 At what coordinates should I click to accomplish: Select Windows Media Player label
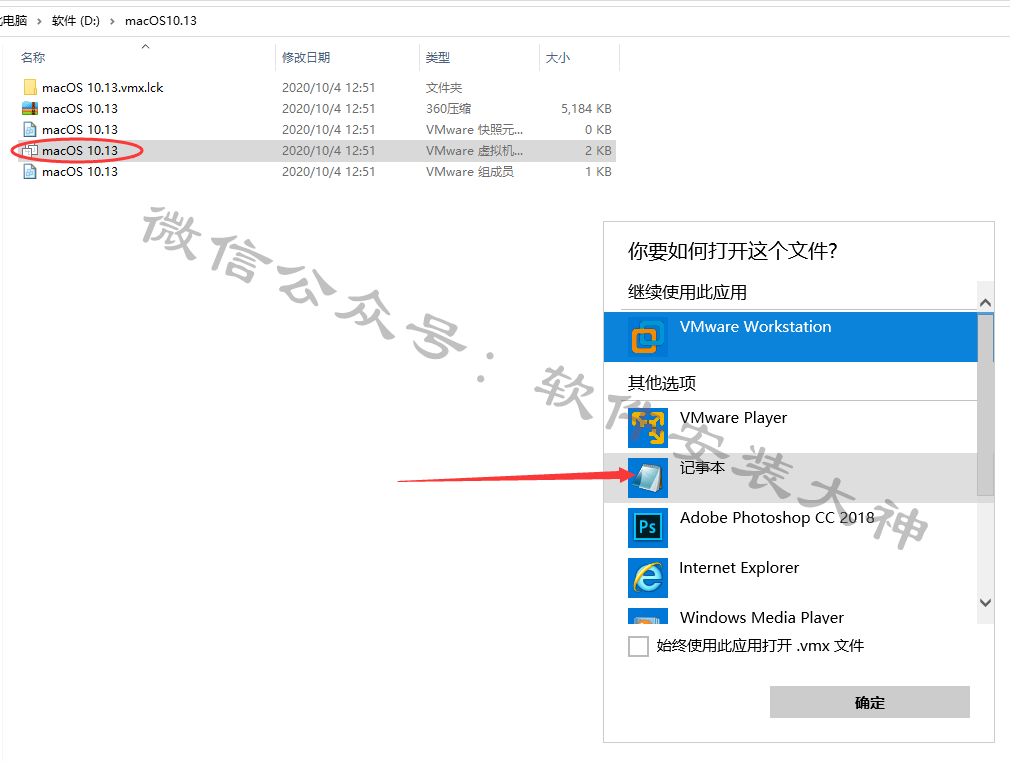(761, 617)
